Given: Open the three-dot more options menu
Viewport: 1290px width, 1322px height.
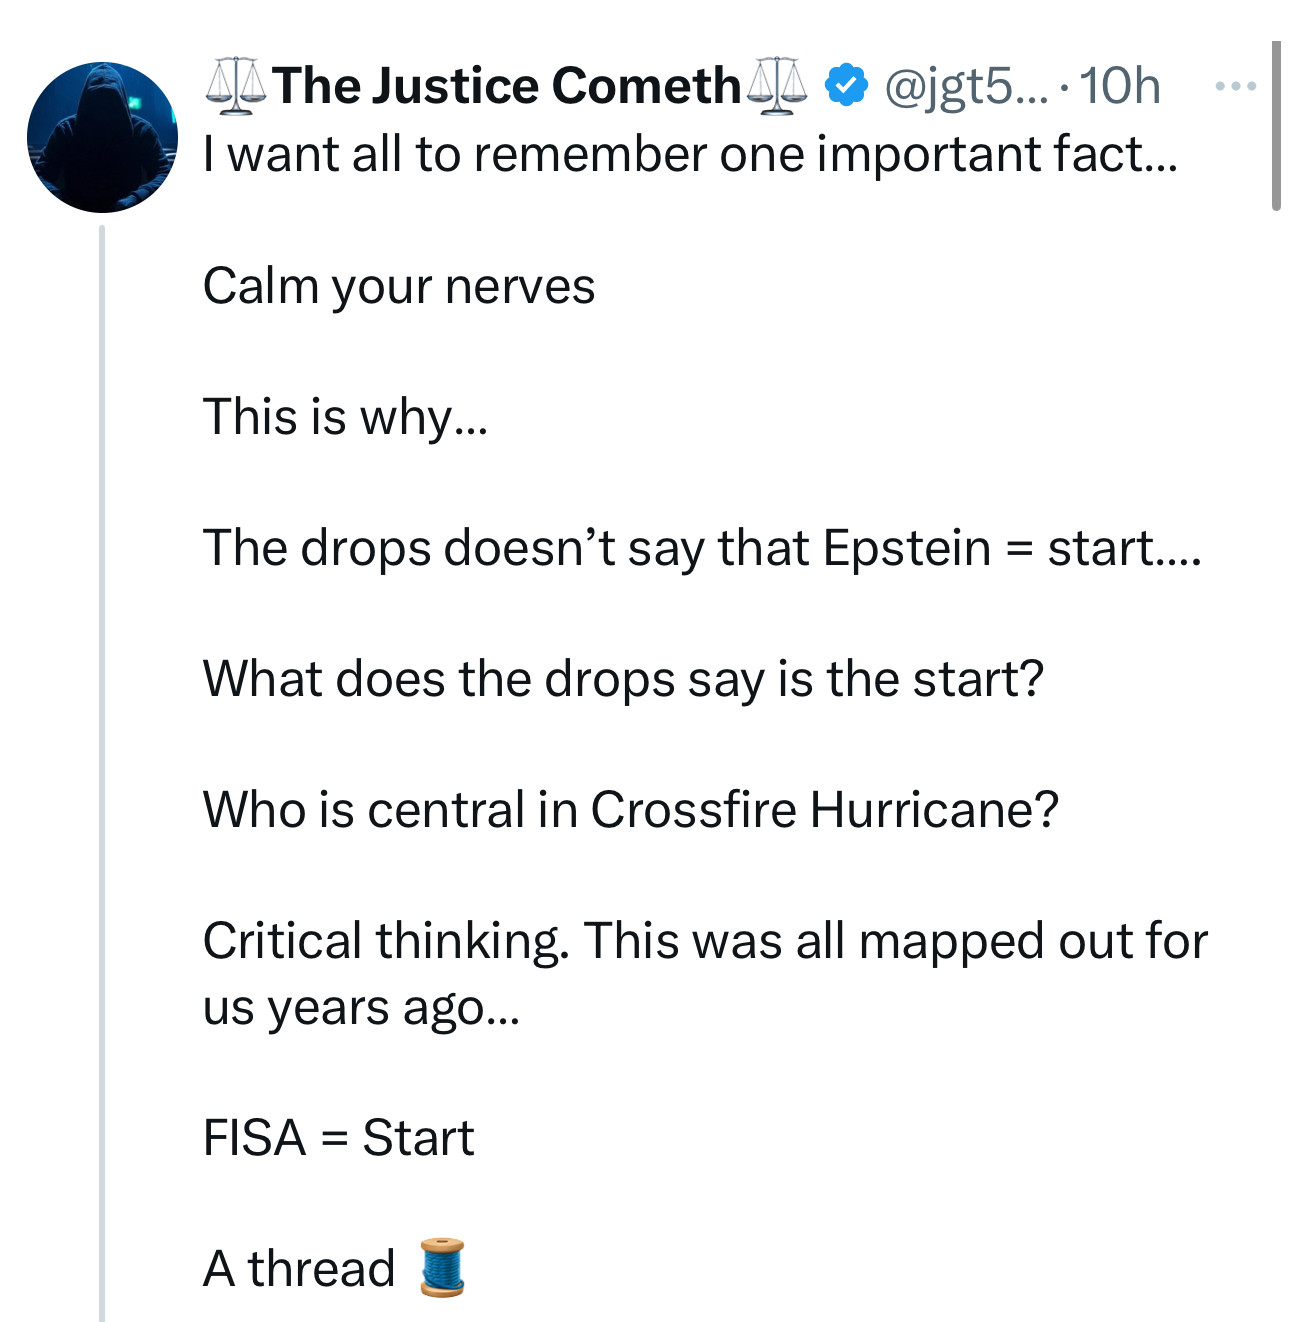Looking at the screenshot, I should (1235, 87).
